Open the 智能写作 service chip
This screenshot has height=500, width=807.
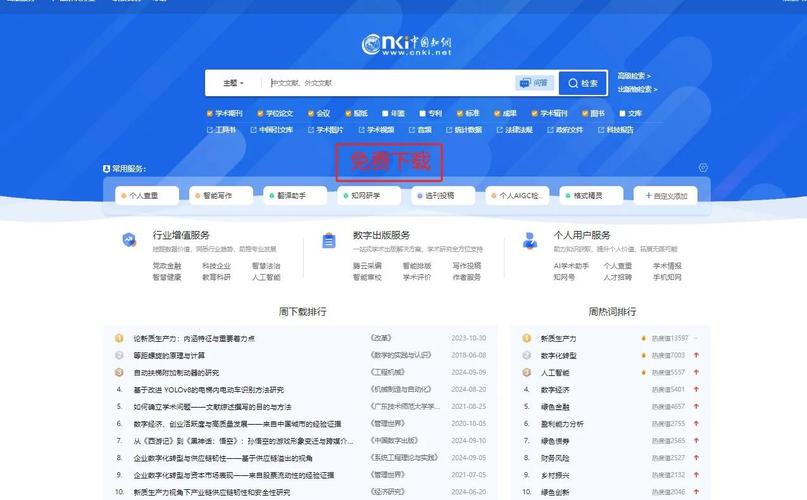tap(221, 196)
